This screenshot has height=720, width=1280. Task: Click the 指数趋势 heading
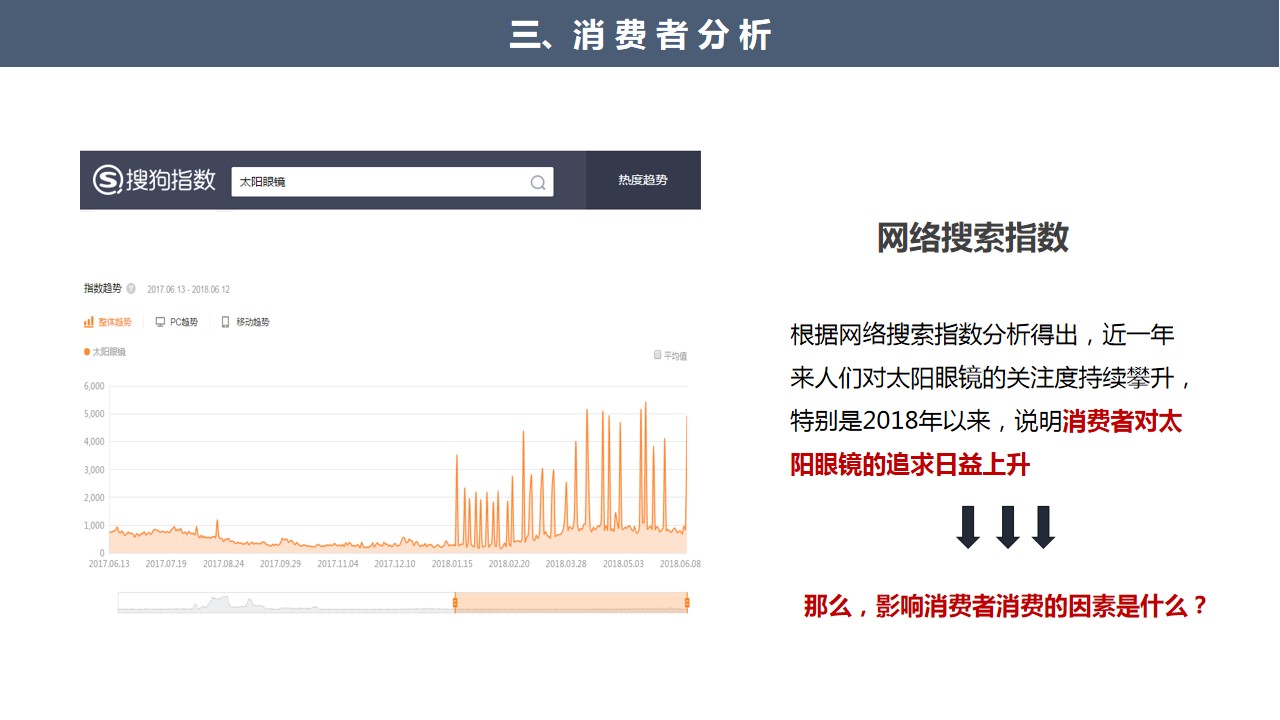pyautogui.click(x=102, y=288)
